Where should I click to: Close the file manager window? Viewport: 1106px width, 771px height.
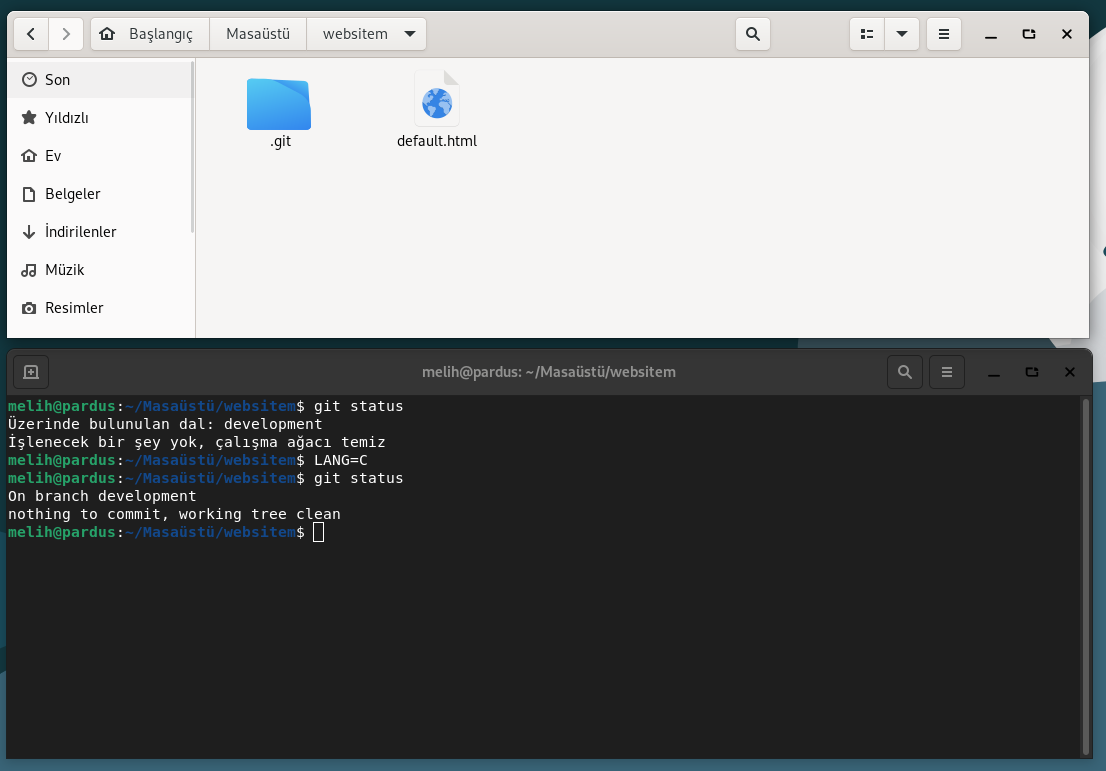pos(1067,34)
